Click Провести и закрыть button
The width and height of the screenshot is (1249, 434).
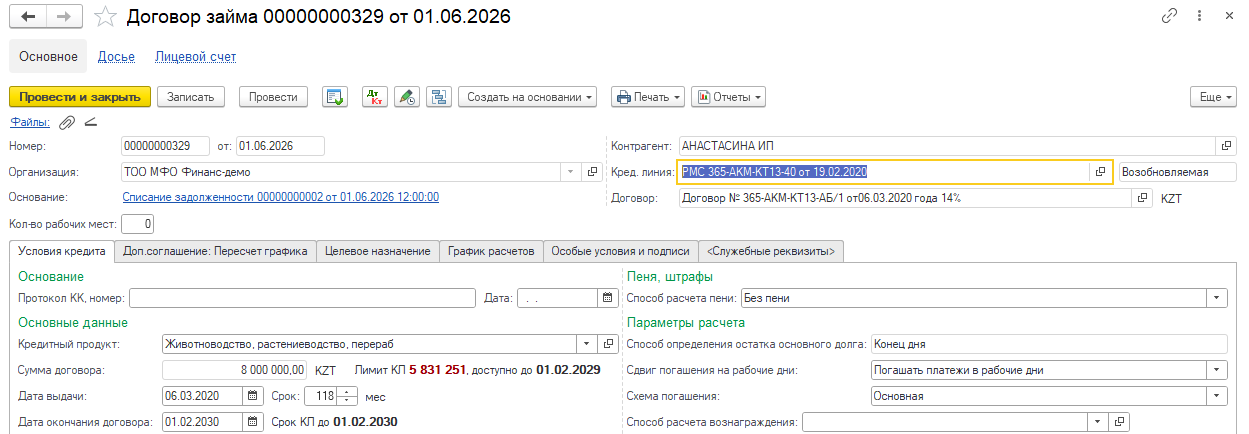pos(80,97)
